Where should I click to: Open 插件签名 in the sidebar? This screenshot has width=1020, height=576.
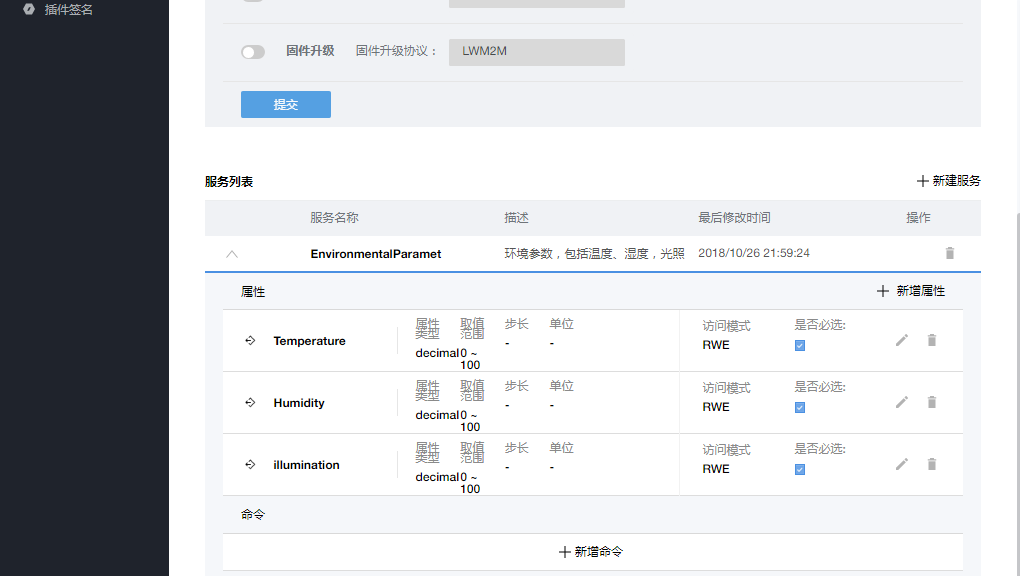[68, 10]
